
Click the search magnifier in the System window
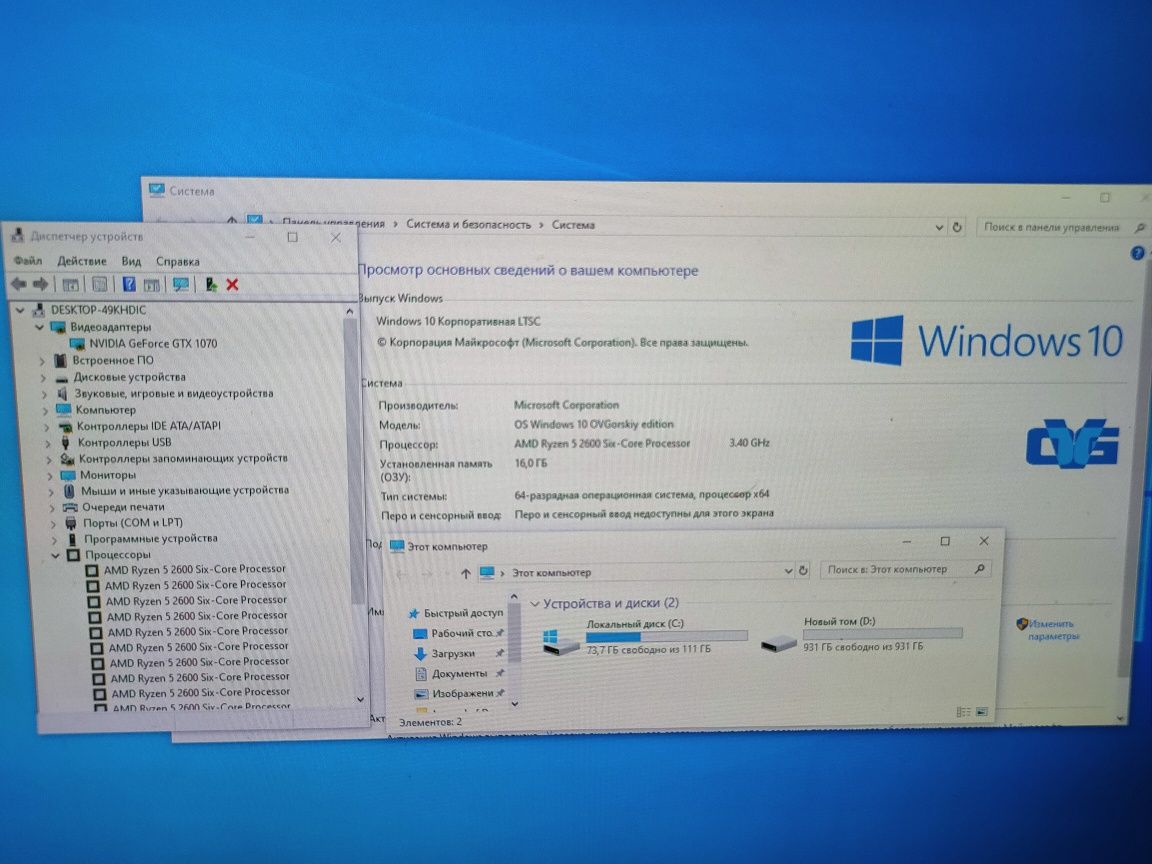point(1140,228)
